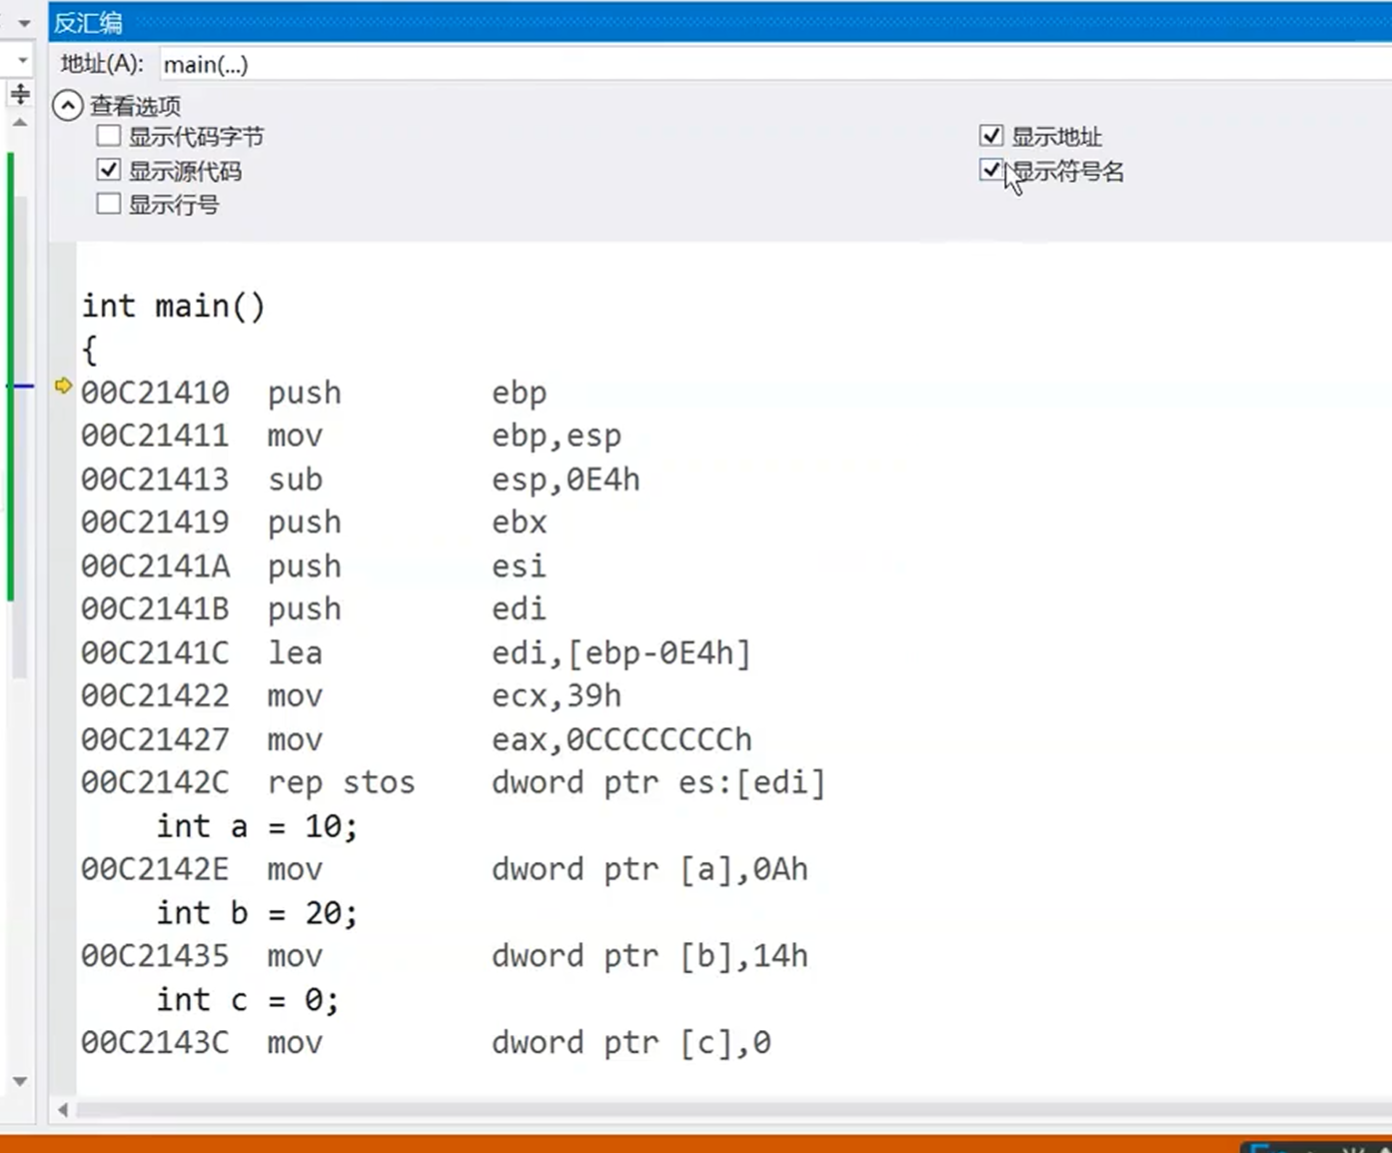Click the operand 'dword ptr es:[edi]'
The width and height of the screenshot is (1392, 1153).
pos(659,783)
